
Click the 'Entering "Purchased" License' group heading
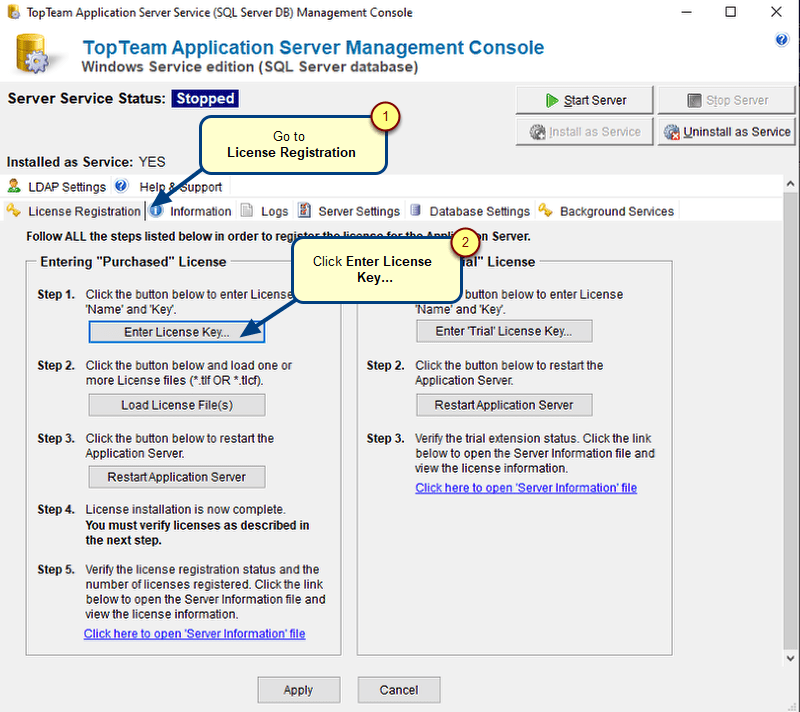(133, 262)
